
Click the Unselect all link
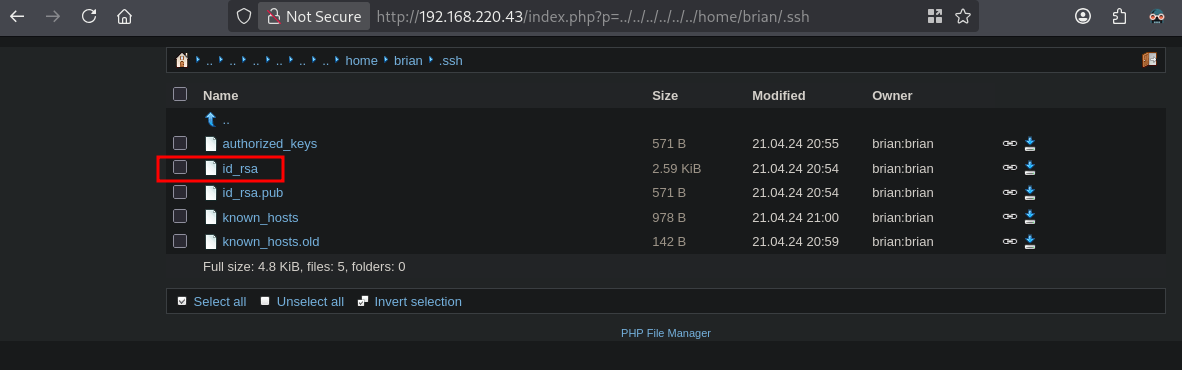coord(310,301)
